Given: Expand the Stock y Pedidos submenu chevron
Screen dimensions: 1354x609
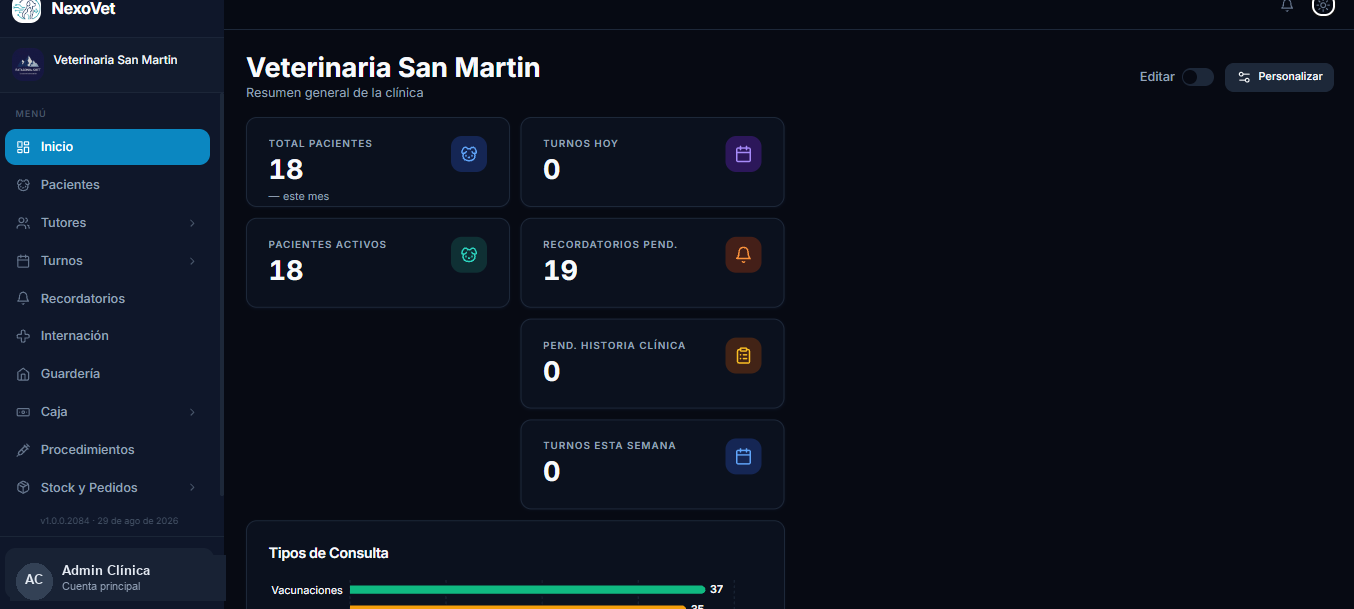Looking at the screenshot, I should [x=192, y=488].
